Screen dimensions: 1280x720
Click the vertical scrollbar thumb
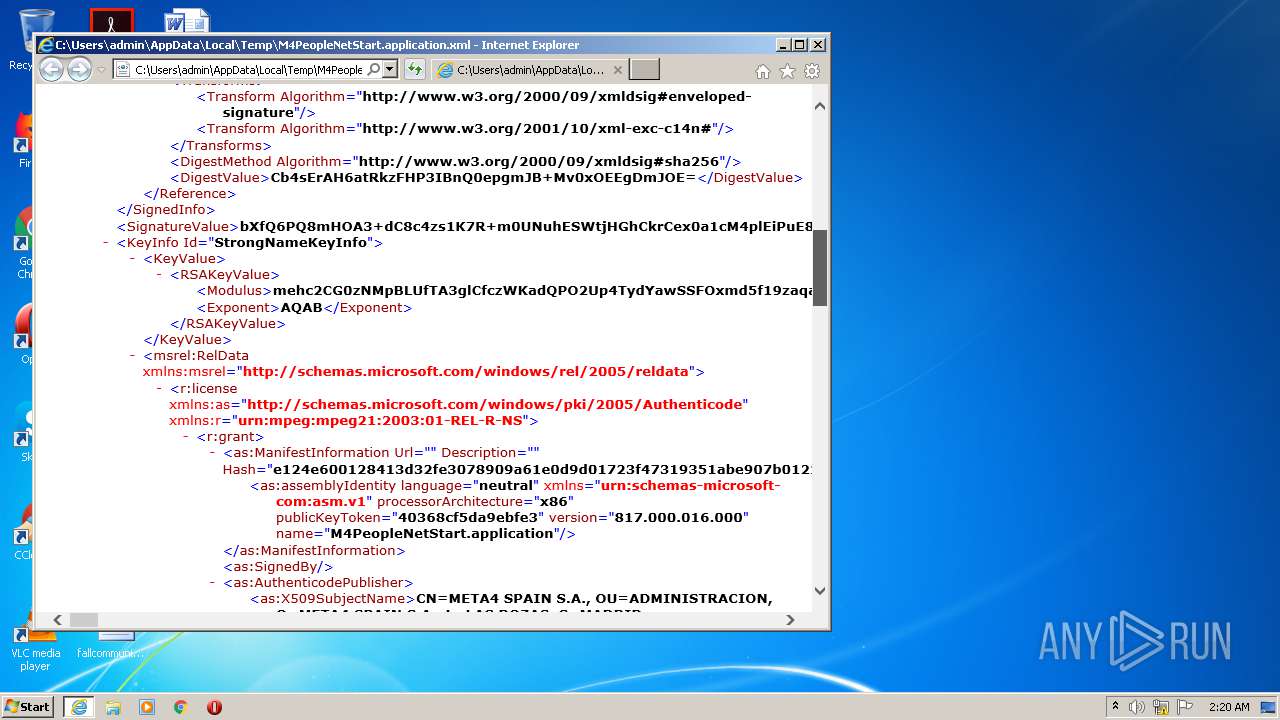pyautogui.click(x=820, y=267)
